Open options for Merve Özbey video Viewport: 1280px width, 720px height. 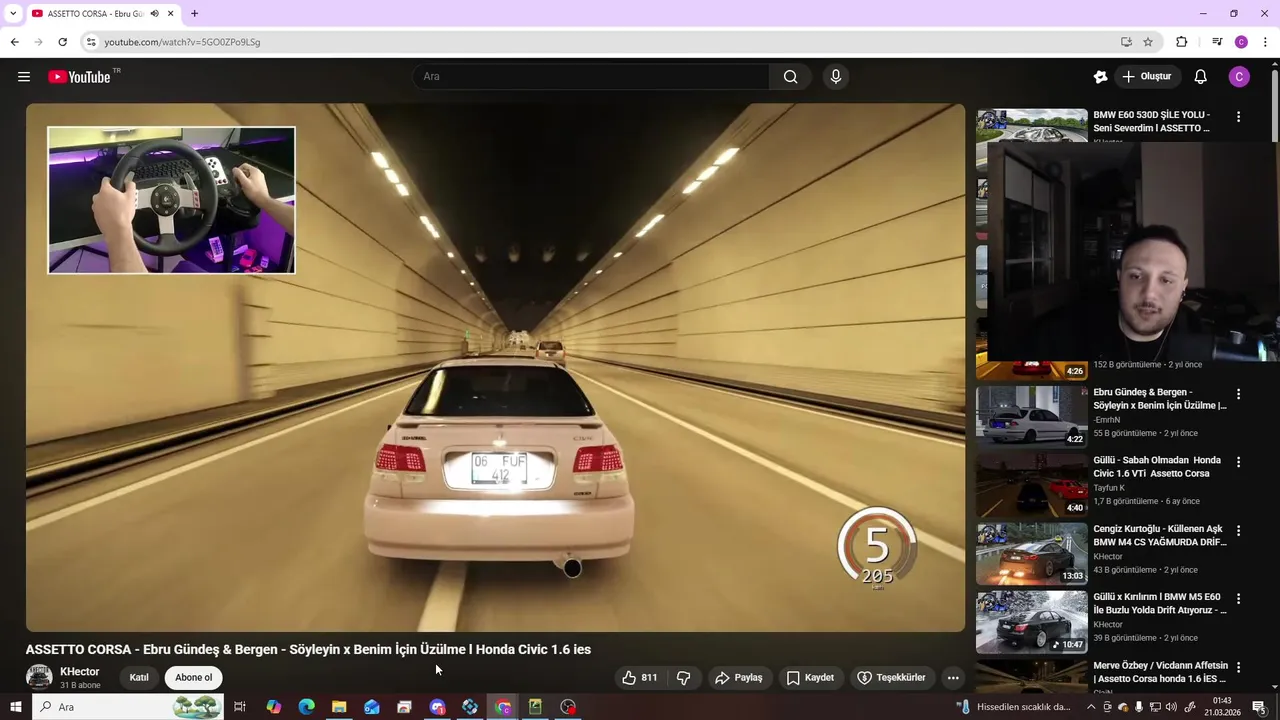coord(1238,666)
